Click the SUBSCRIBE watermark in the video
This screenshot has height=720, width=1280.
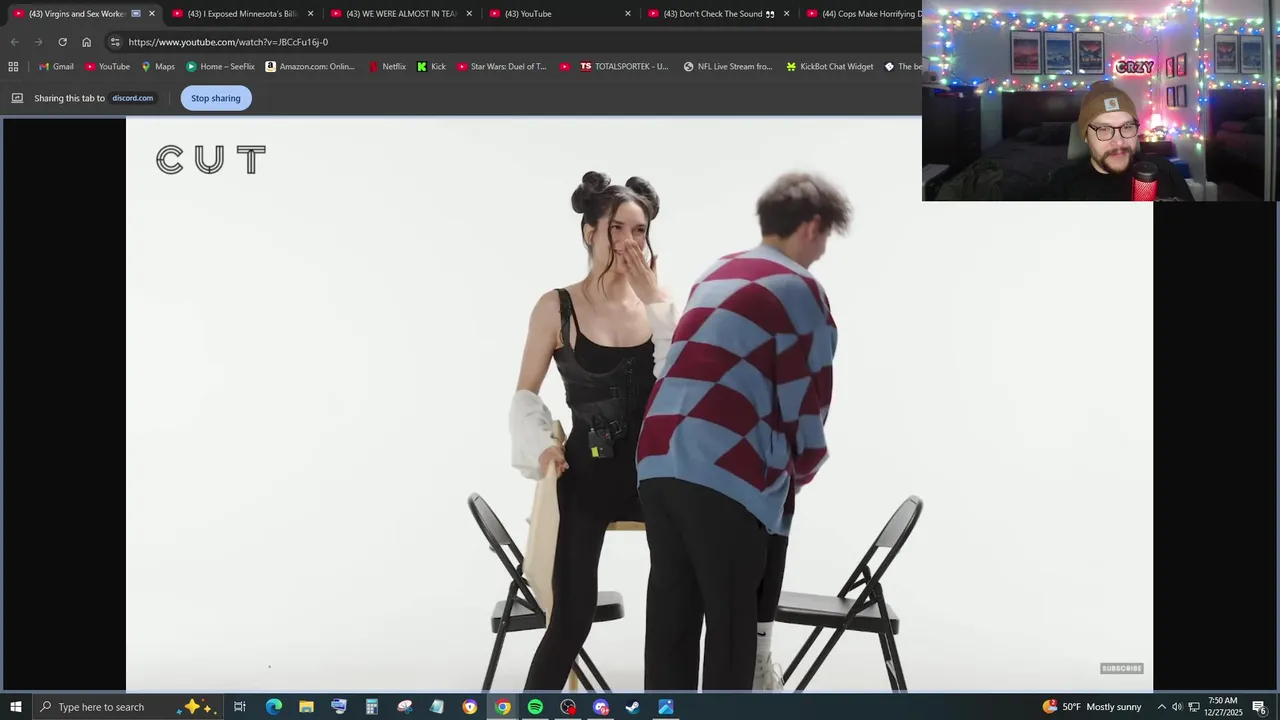1121,668
